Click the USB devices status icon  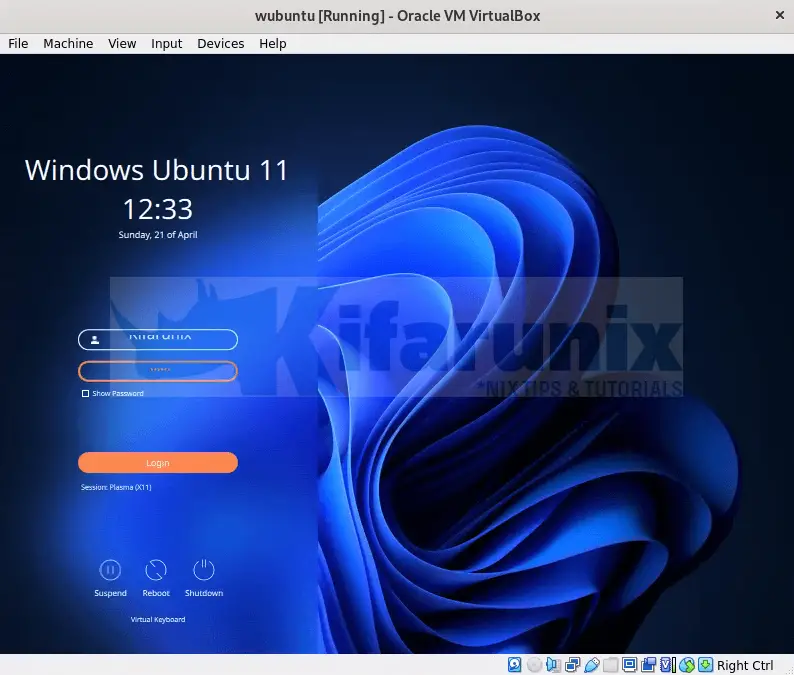[x=591, y=664]
